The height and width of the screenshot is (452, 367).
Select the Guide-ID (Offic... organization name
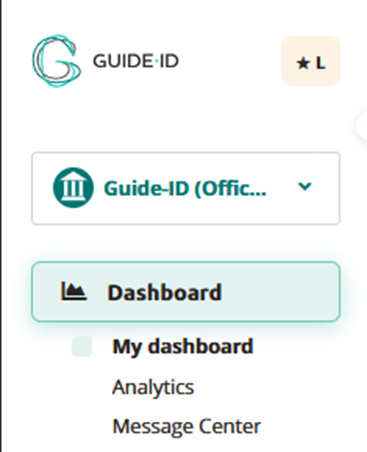point(185,189)
